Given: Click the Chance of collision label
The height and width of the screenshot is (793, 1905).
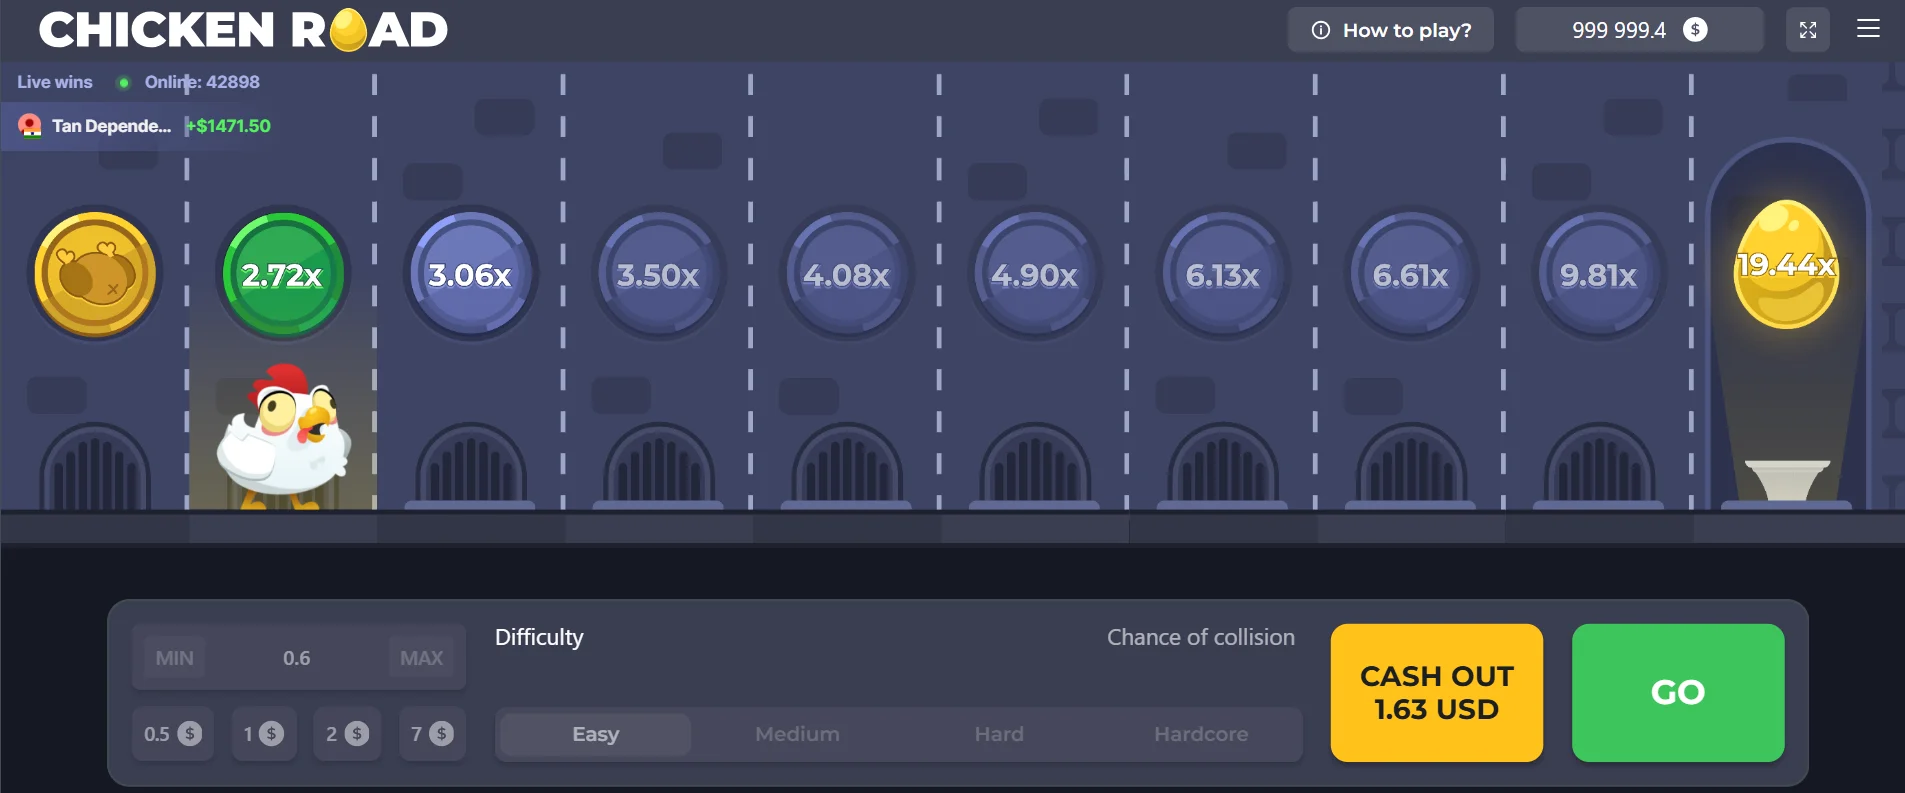Looking at the screenshot, I should pos(1201,637).
